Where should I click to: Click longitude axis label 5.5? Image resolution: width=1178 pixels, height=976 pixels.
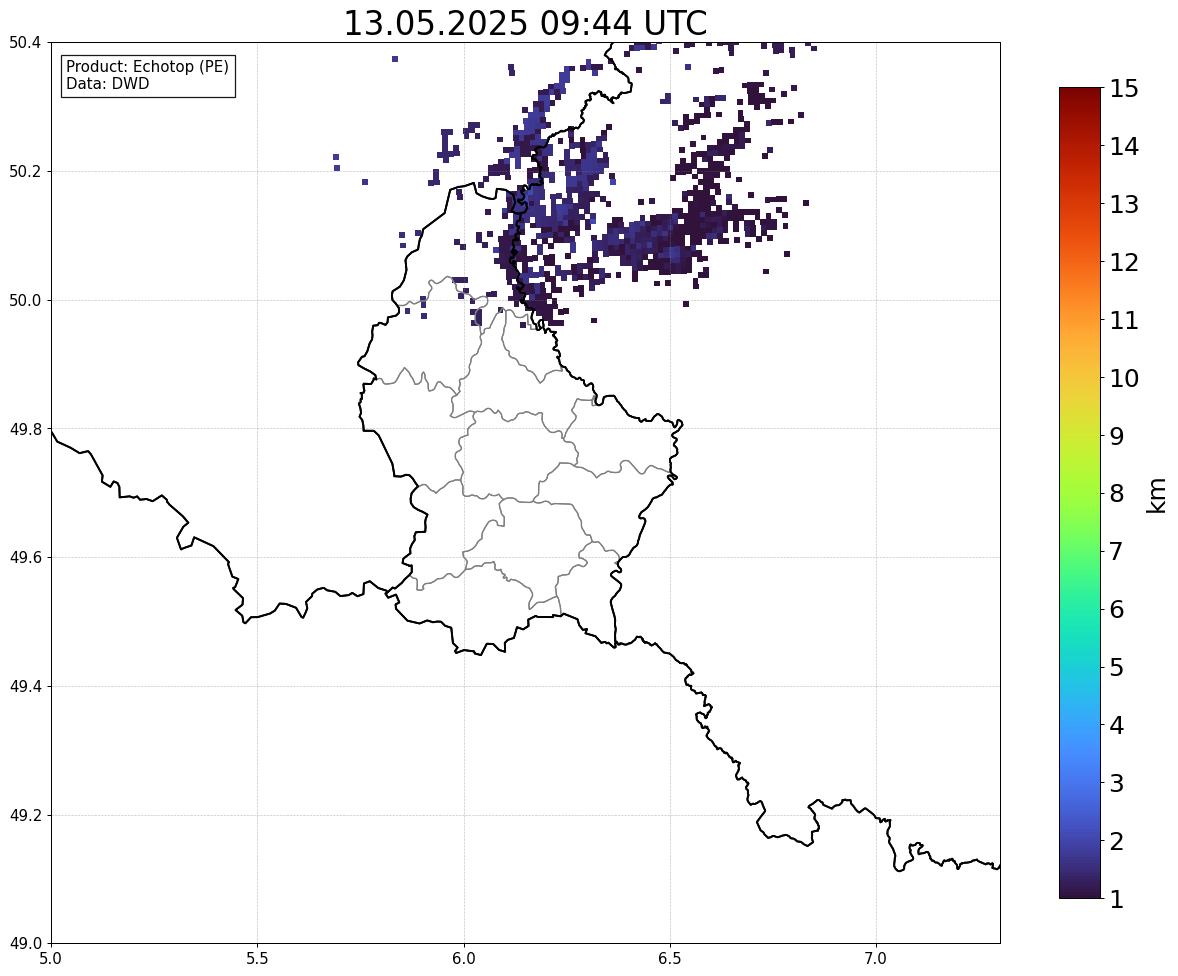click(258, 959)
